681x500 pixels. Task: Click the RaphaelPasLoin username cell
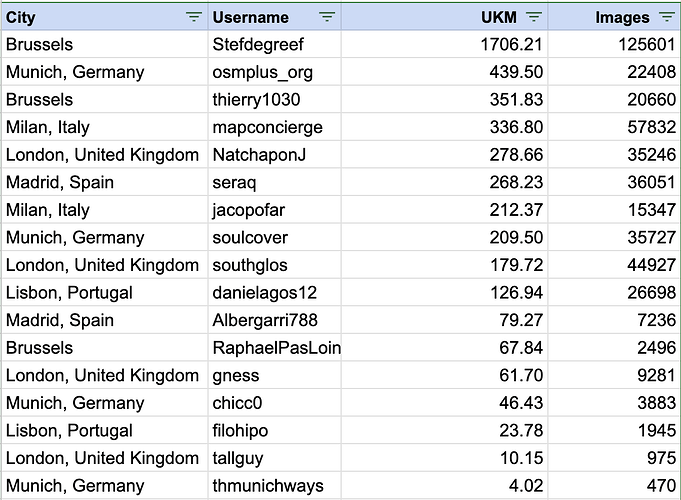(274, 348)
